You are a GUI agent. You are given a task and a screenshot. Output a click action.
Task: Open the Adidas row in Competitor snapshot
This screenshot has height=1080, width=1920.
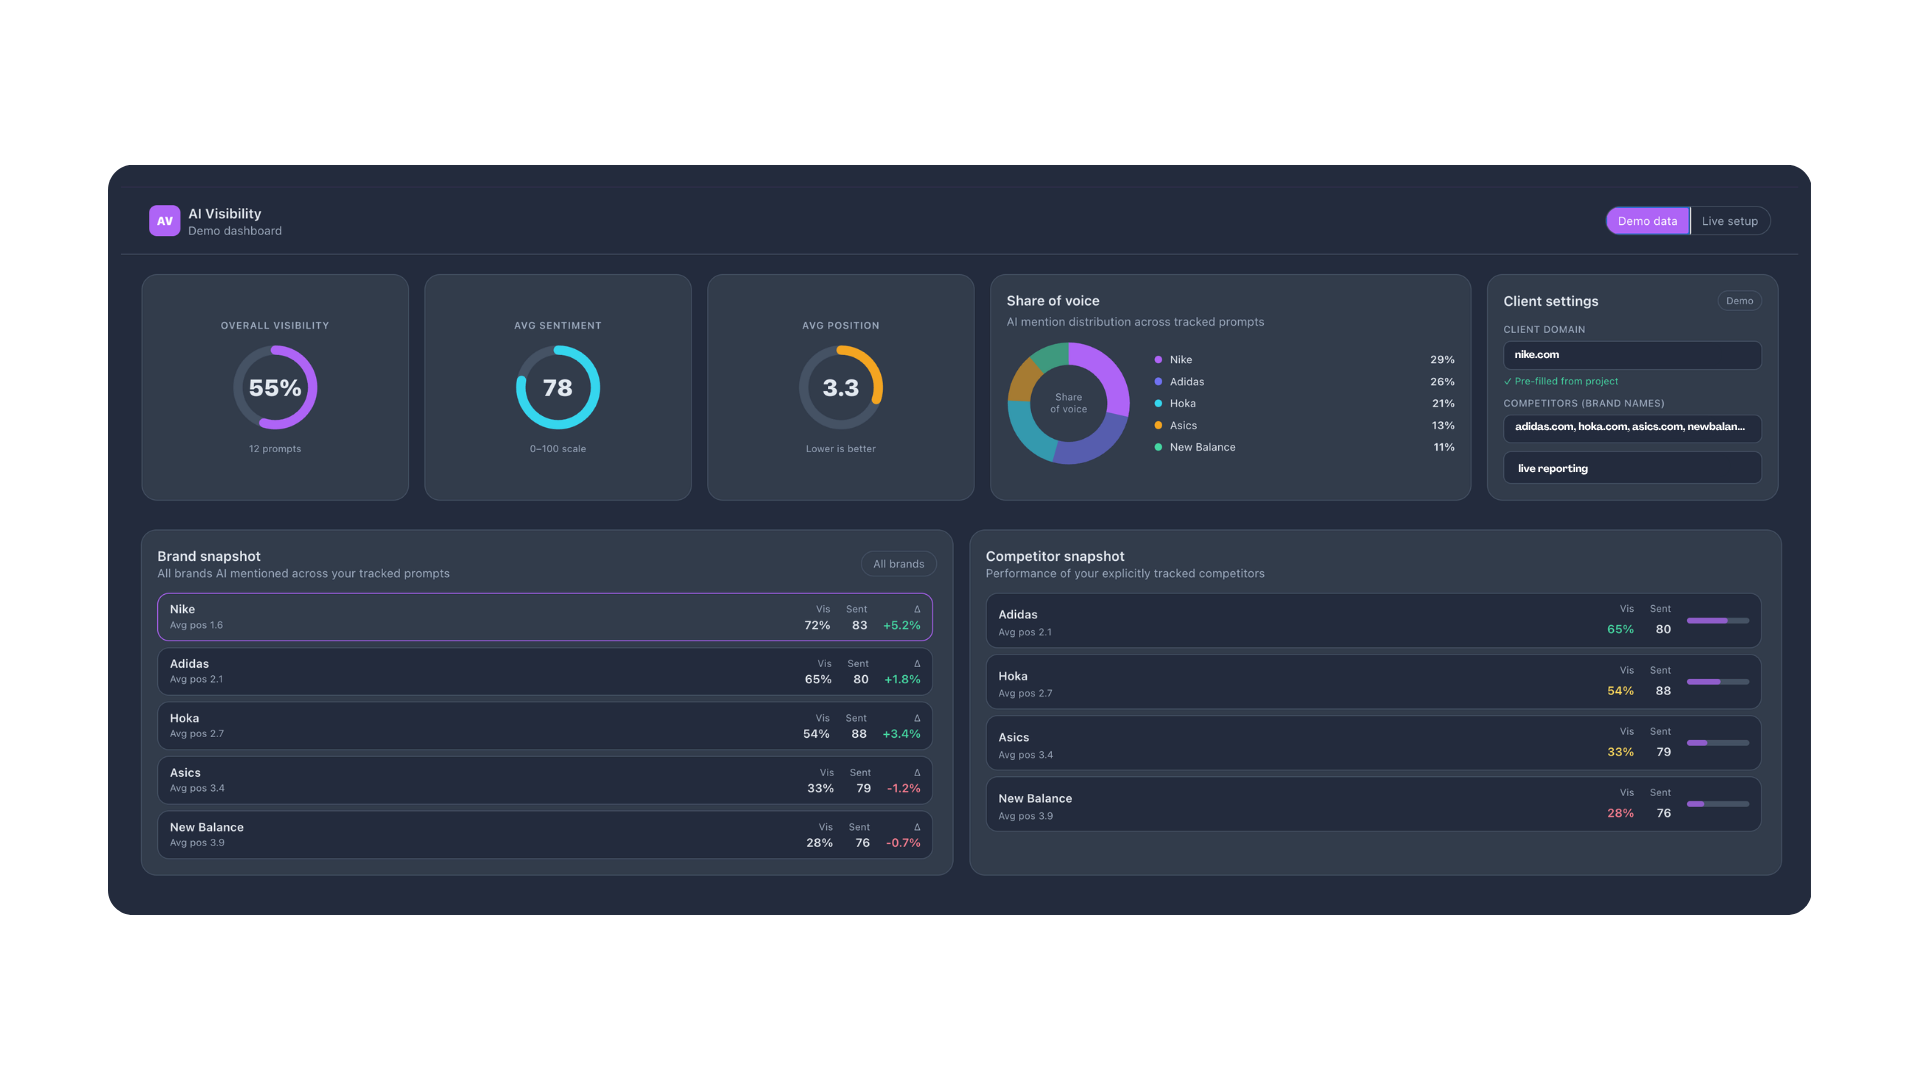pyautogui.click(x=1373, y=621)
